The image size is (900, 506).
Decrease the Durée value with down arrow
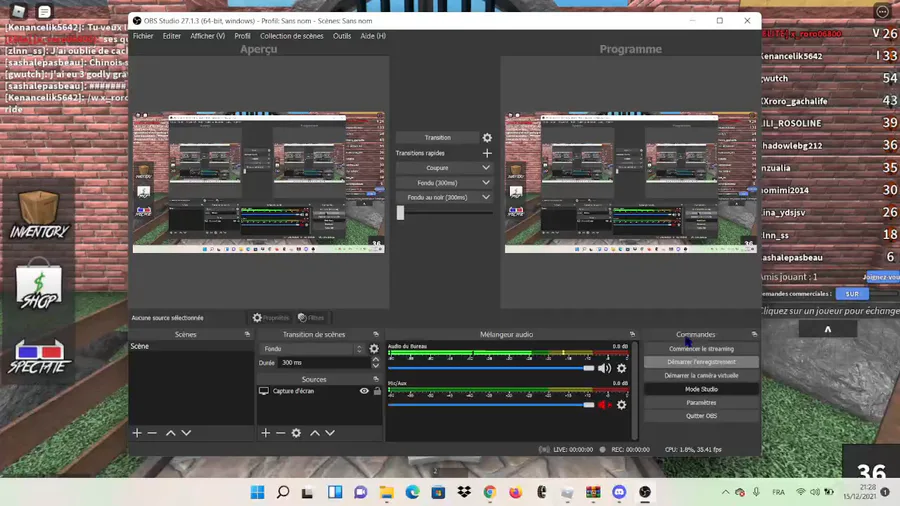pyautogui.click(x=375, y=365)
